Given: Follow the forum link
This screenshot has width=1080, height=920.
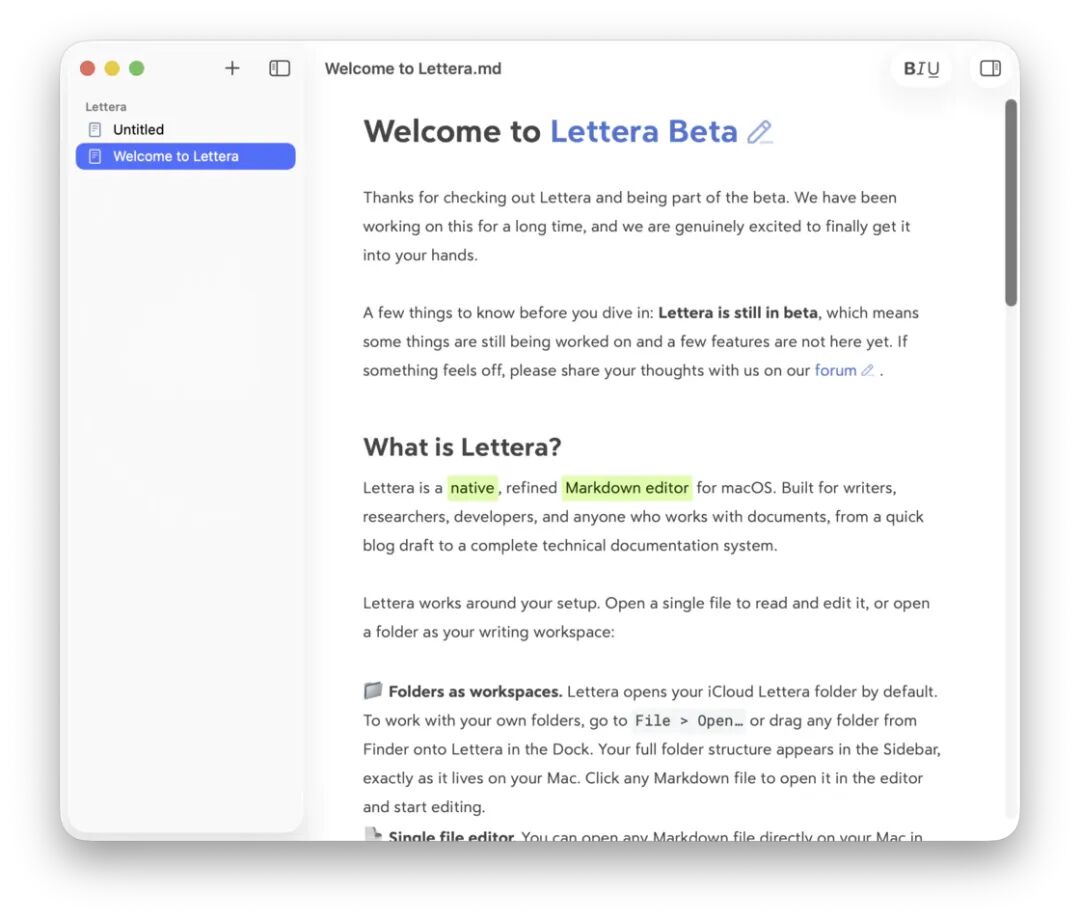Looking at the screenshot, I should click(835, 370).
